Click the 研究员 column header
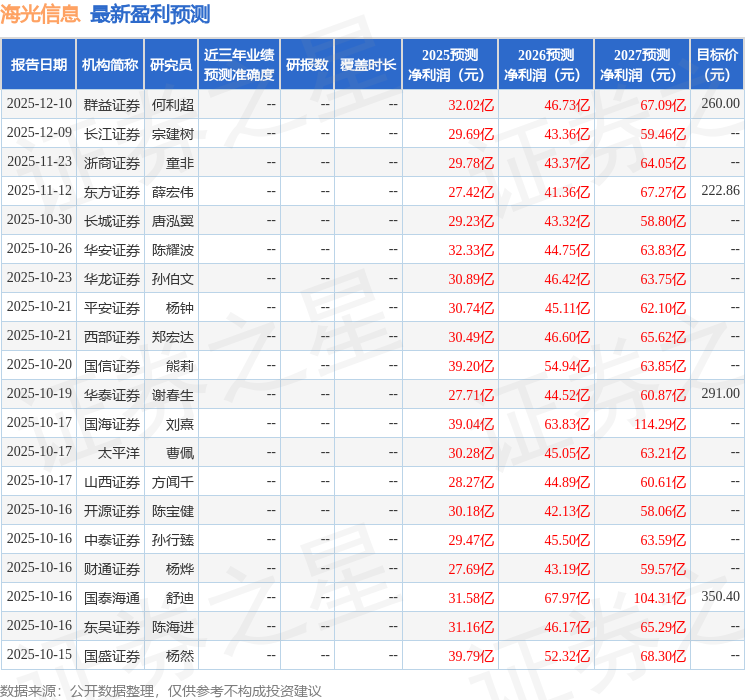Screen dimensions: 745x700 [171, 64]
